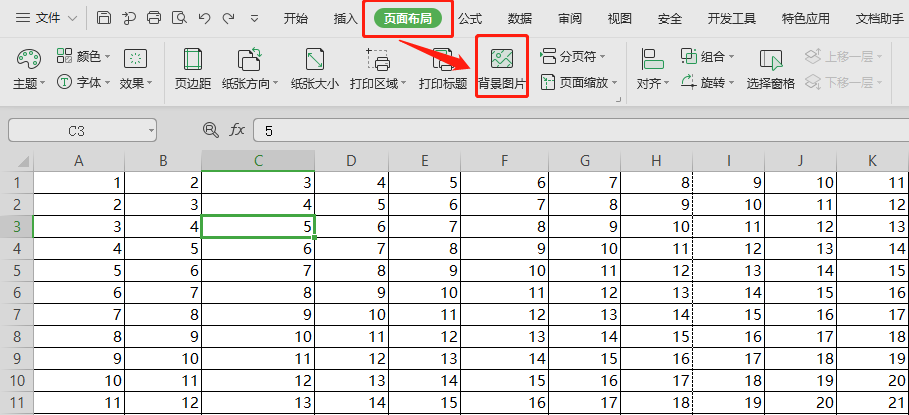This screenshot has height=415, width=909.
Task: Open the 开发工具 tab
Action: tap(732, 19)
